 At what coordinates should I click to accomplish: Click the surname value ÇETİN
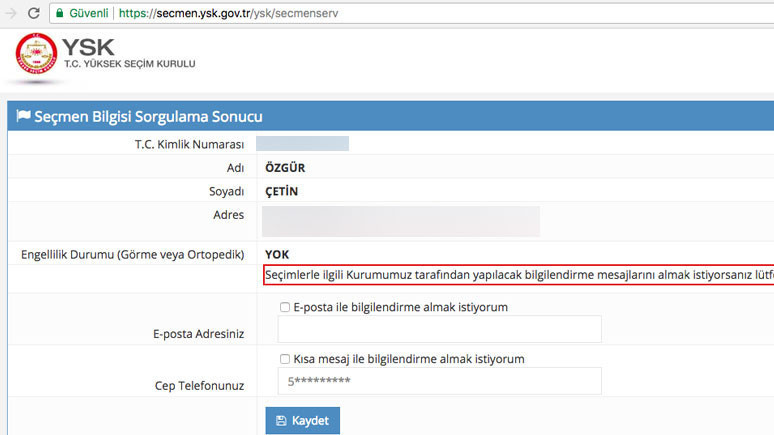click(x=281, y=191)
